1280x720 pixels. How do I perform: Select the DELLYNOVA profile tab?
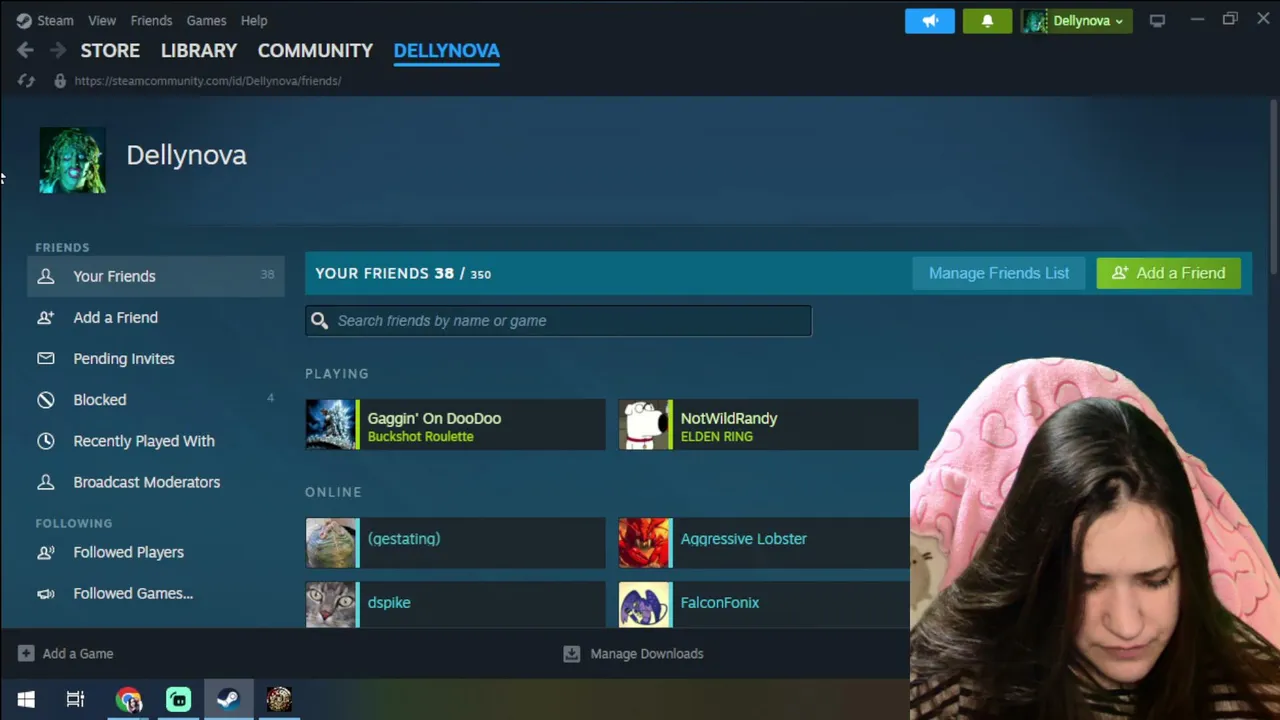tap(446, 50)
